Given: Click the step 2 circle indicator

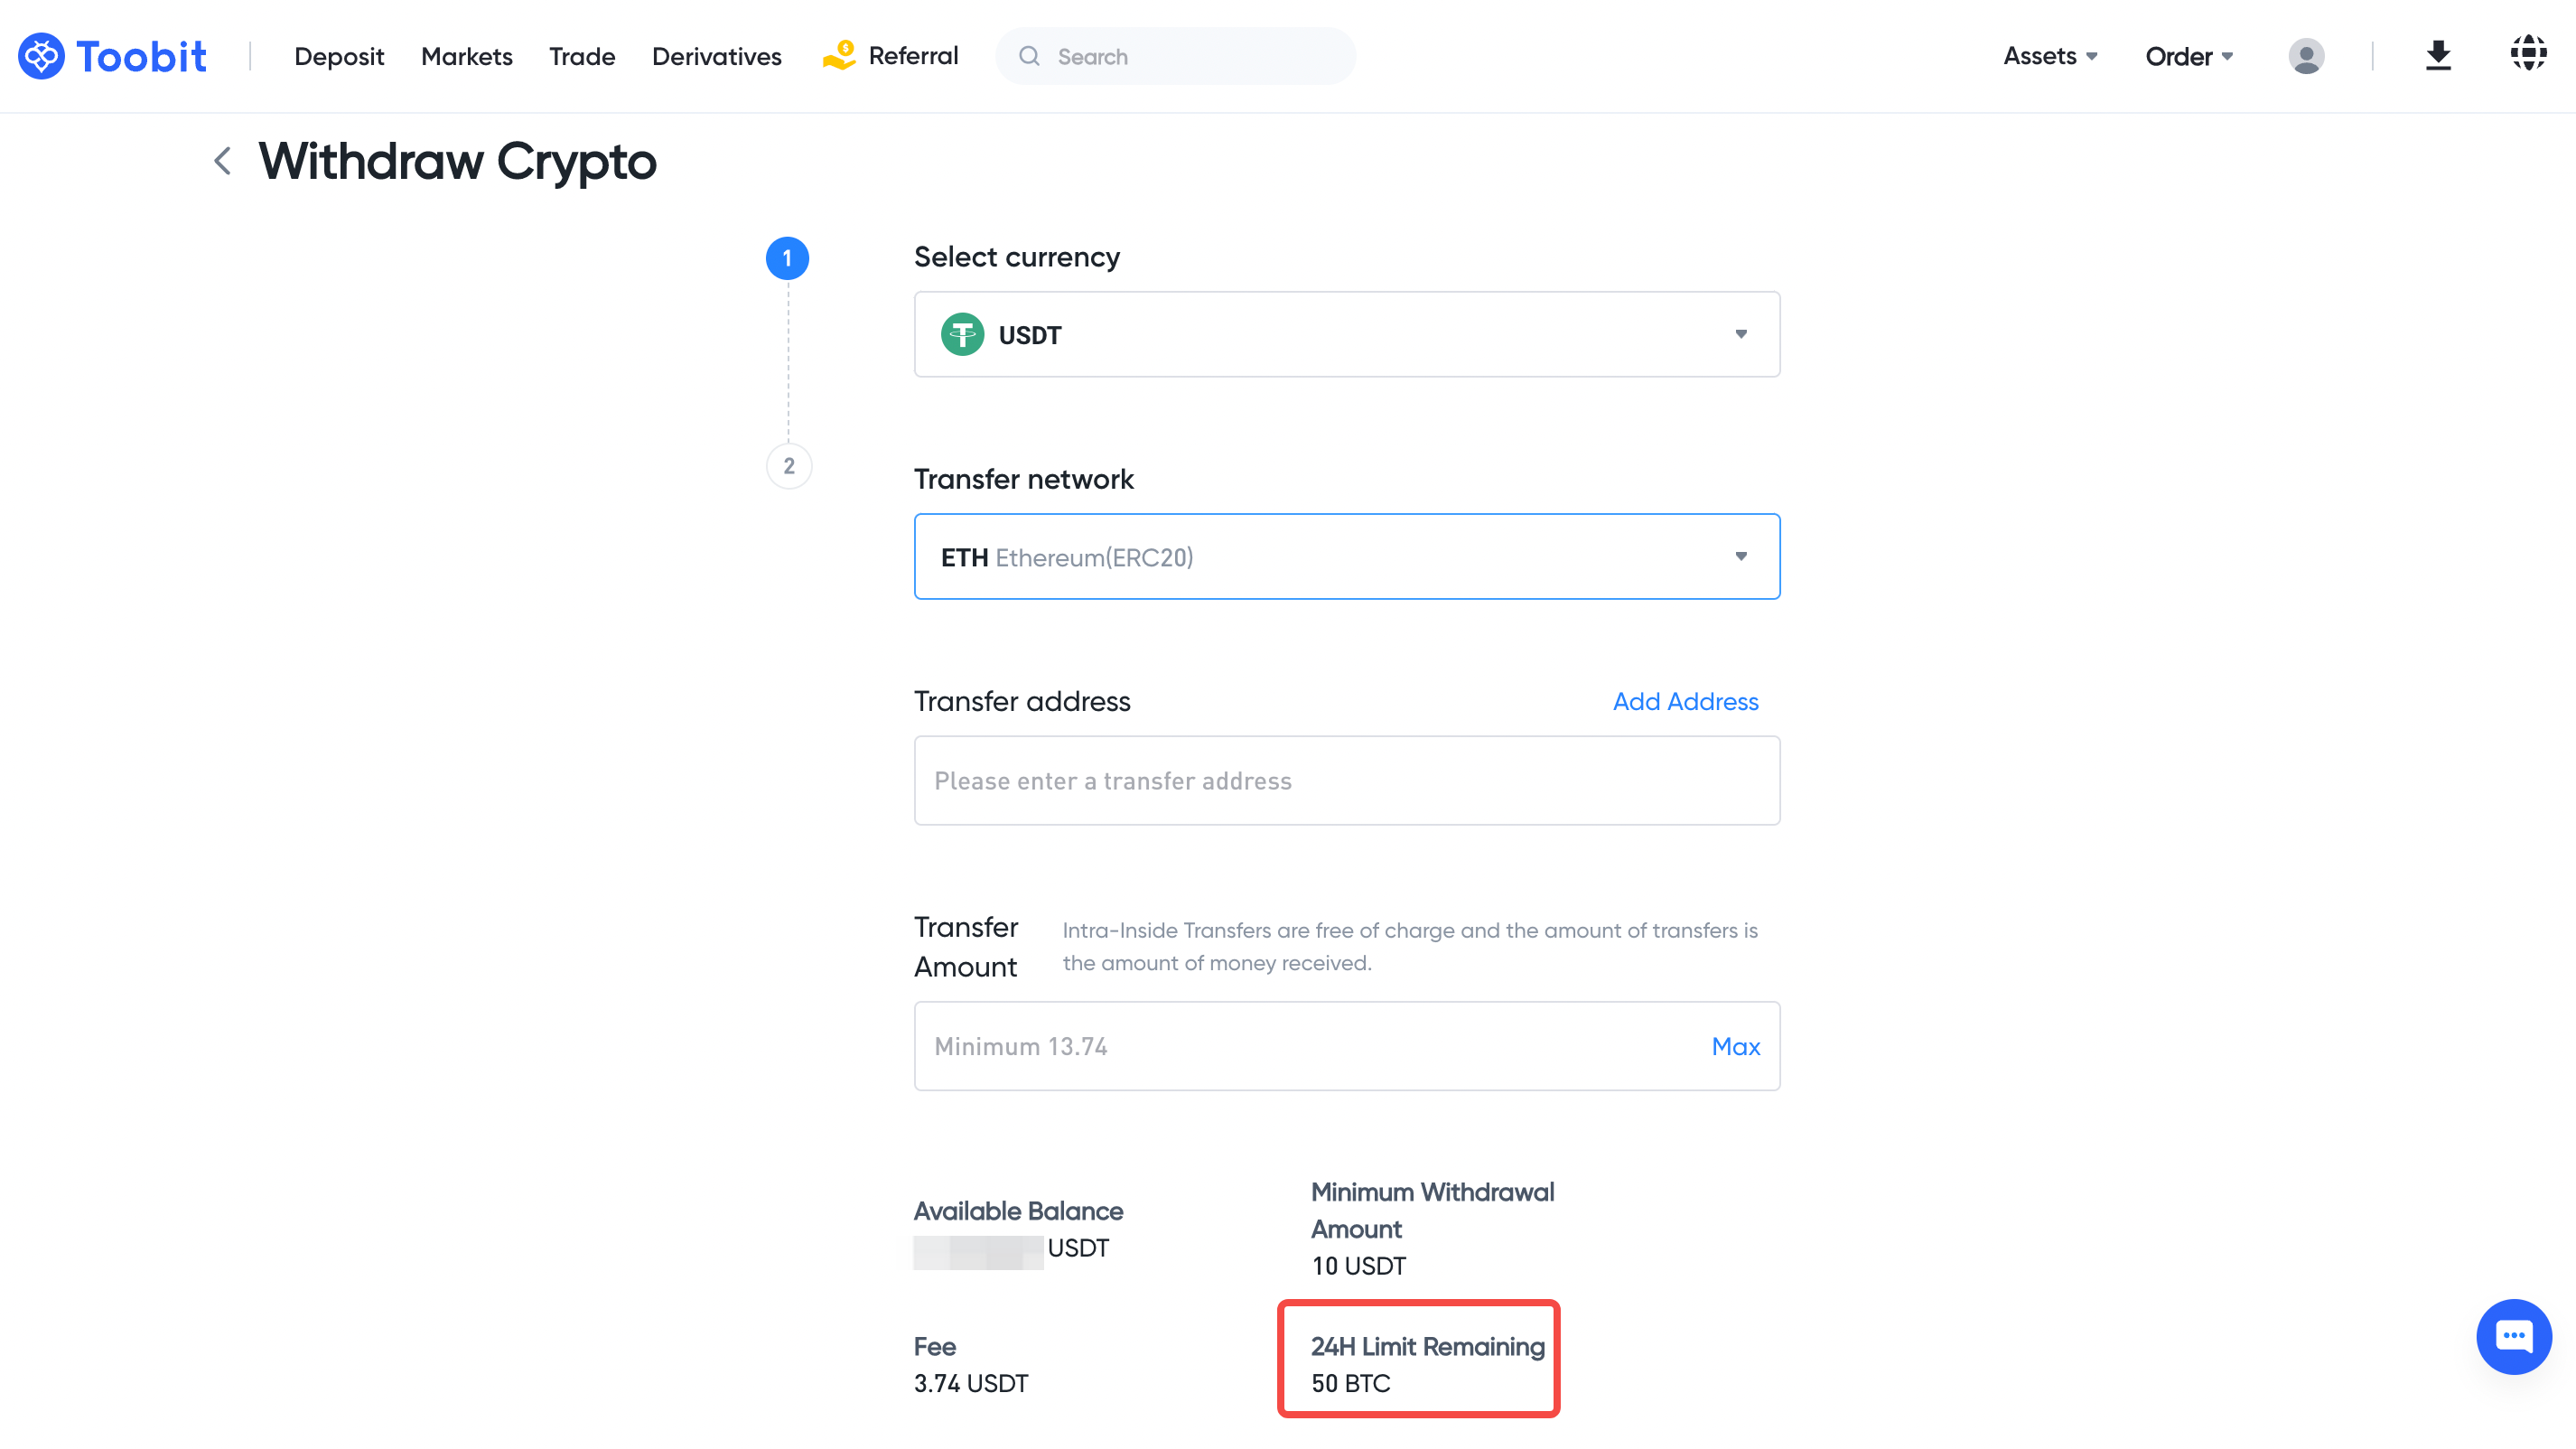Looking at the screenshot, I should [x=788, y=466].
